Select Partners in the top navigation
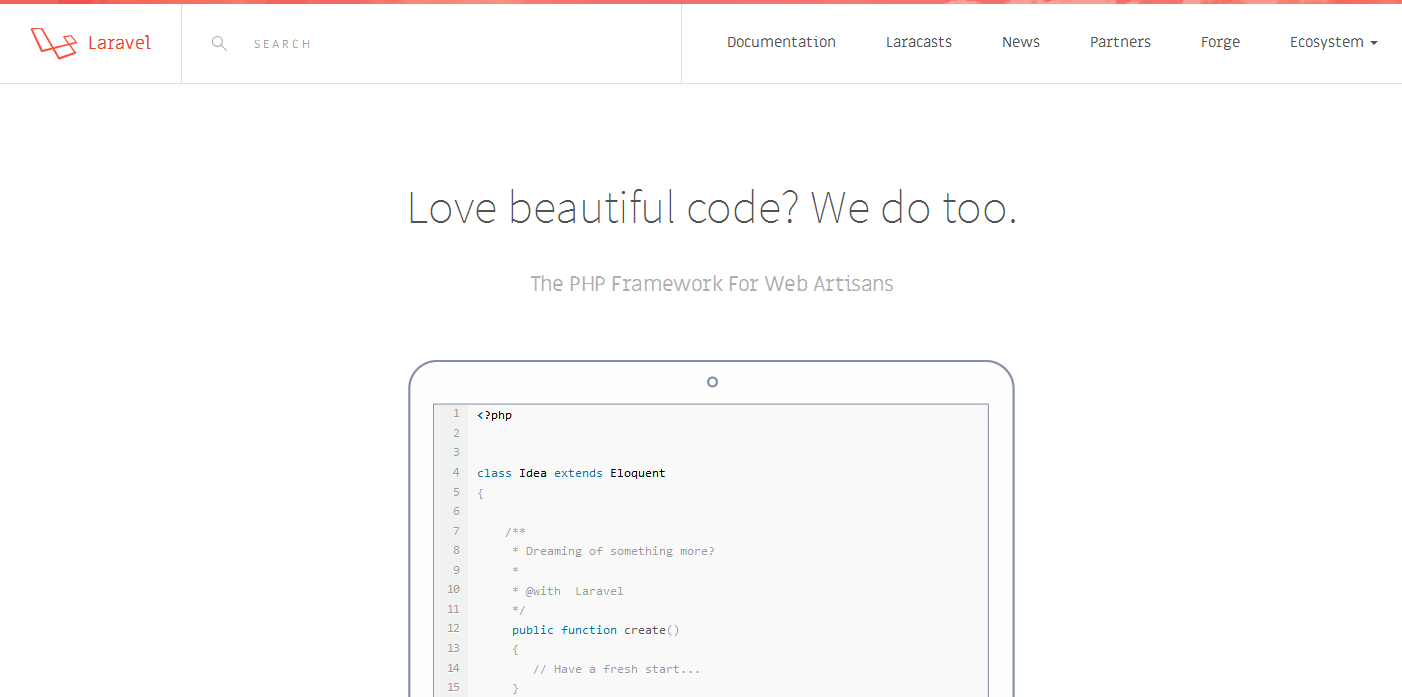The height and width of the screenshot is (697, 1402). 1120,42
